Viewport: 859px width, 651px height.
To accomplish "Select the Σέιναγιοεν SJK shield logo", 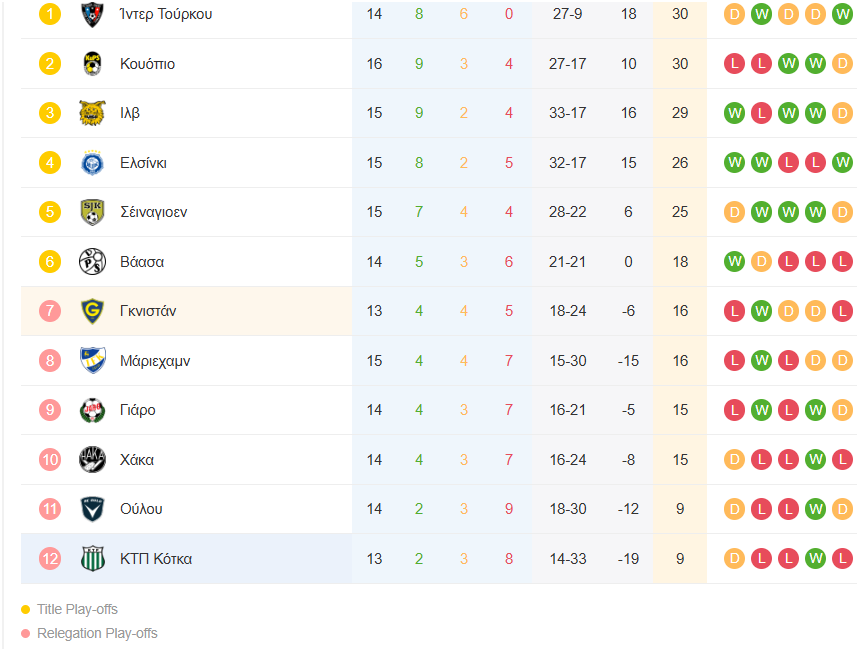I will click(92, 212).
